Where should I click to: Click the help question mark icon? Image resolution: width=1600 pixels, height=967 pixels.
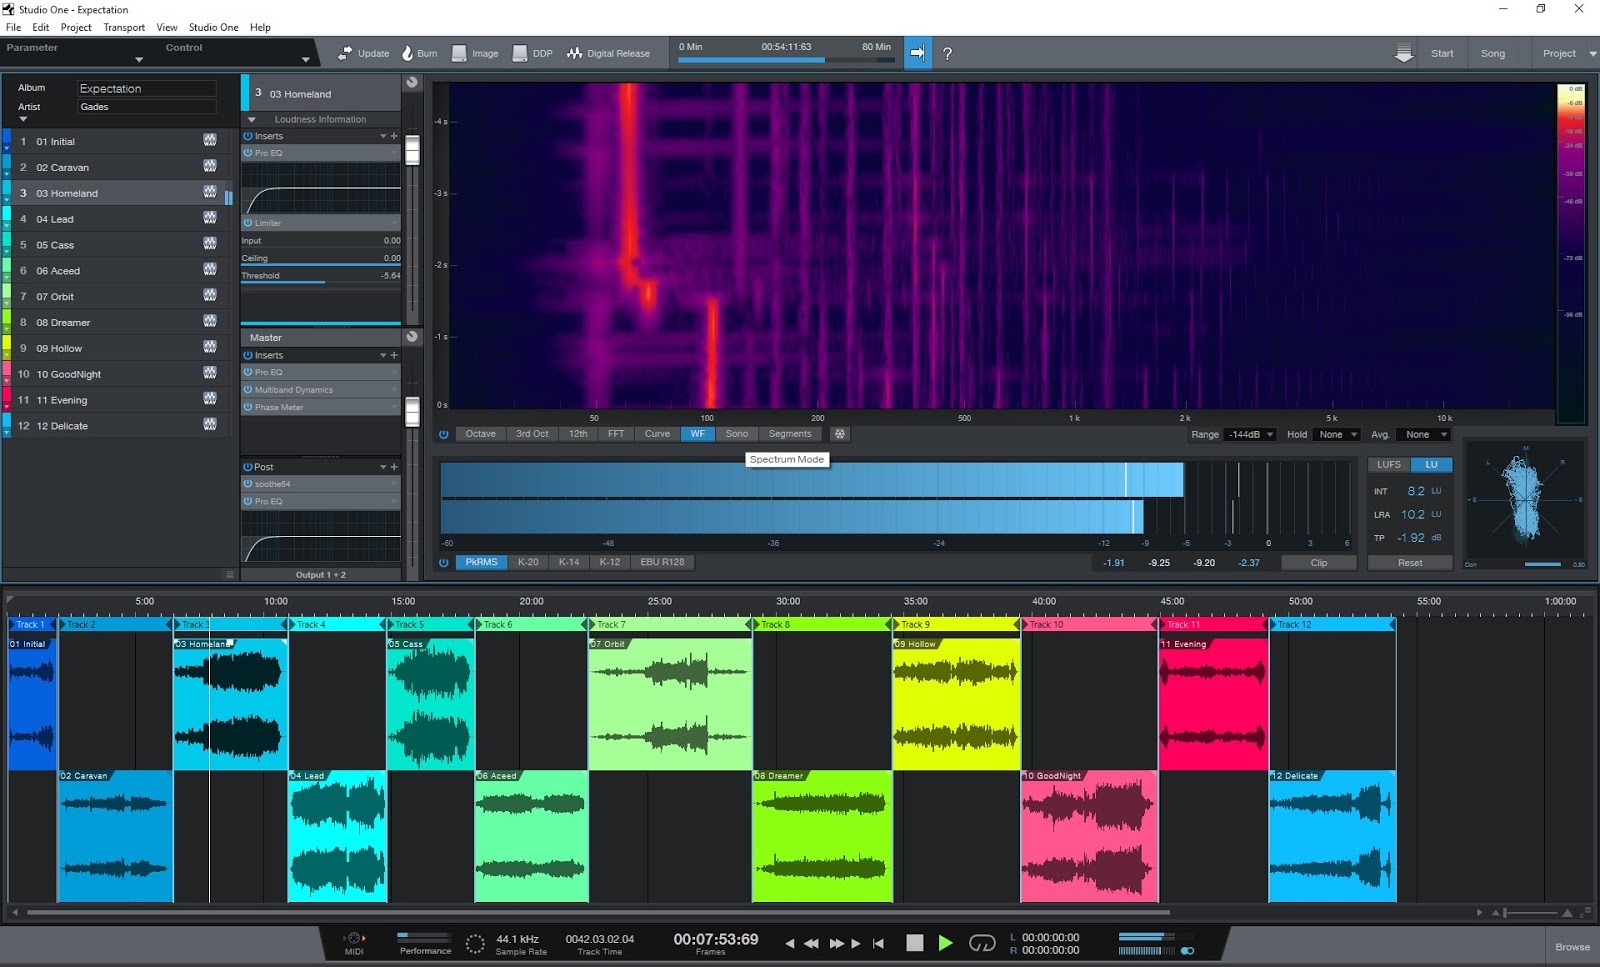(x=947, y=54)
